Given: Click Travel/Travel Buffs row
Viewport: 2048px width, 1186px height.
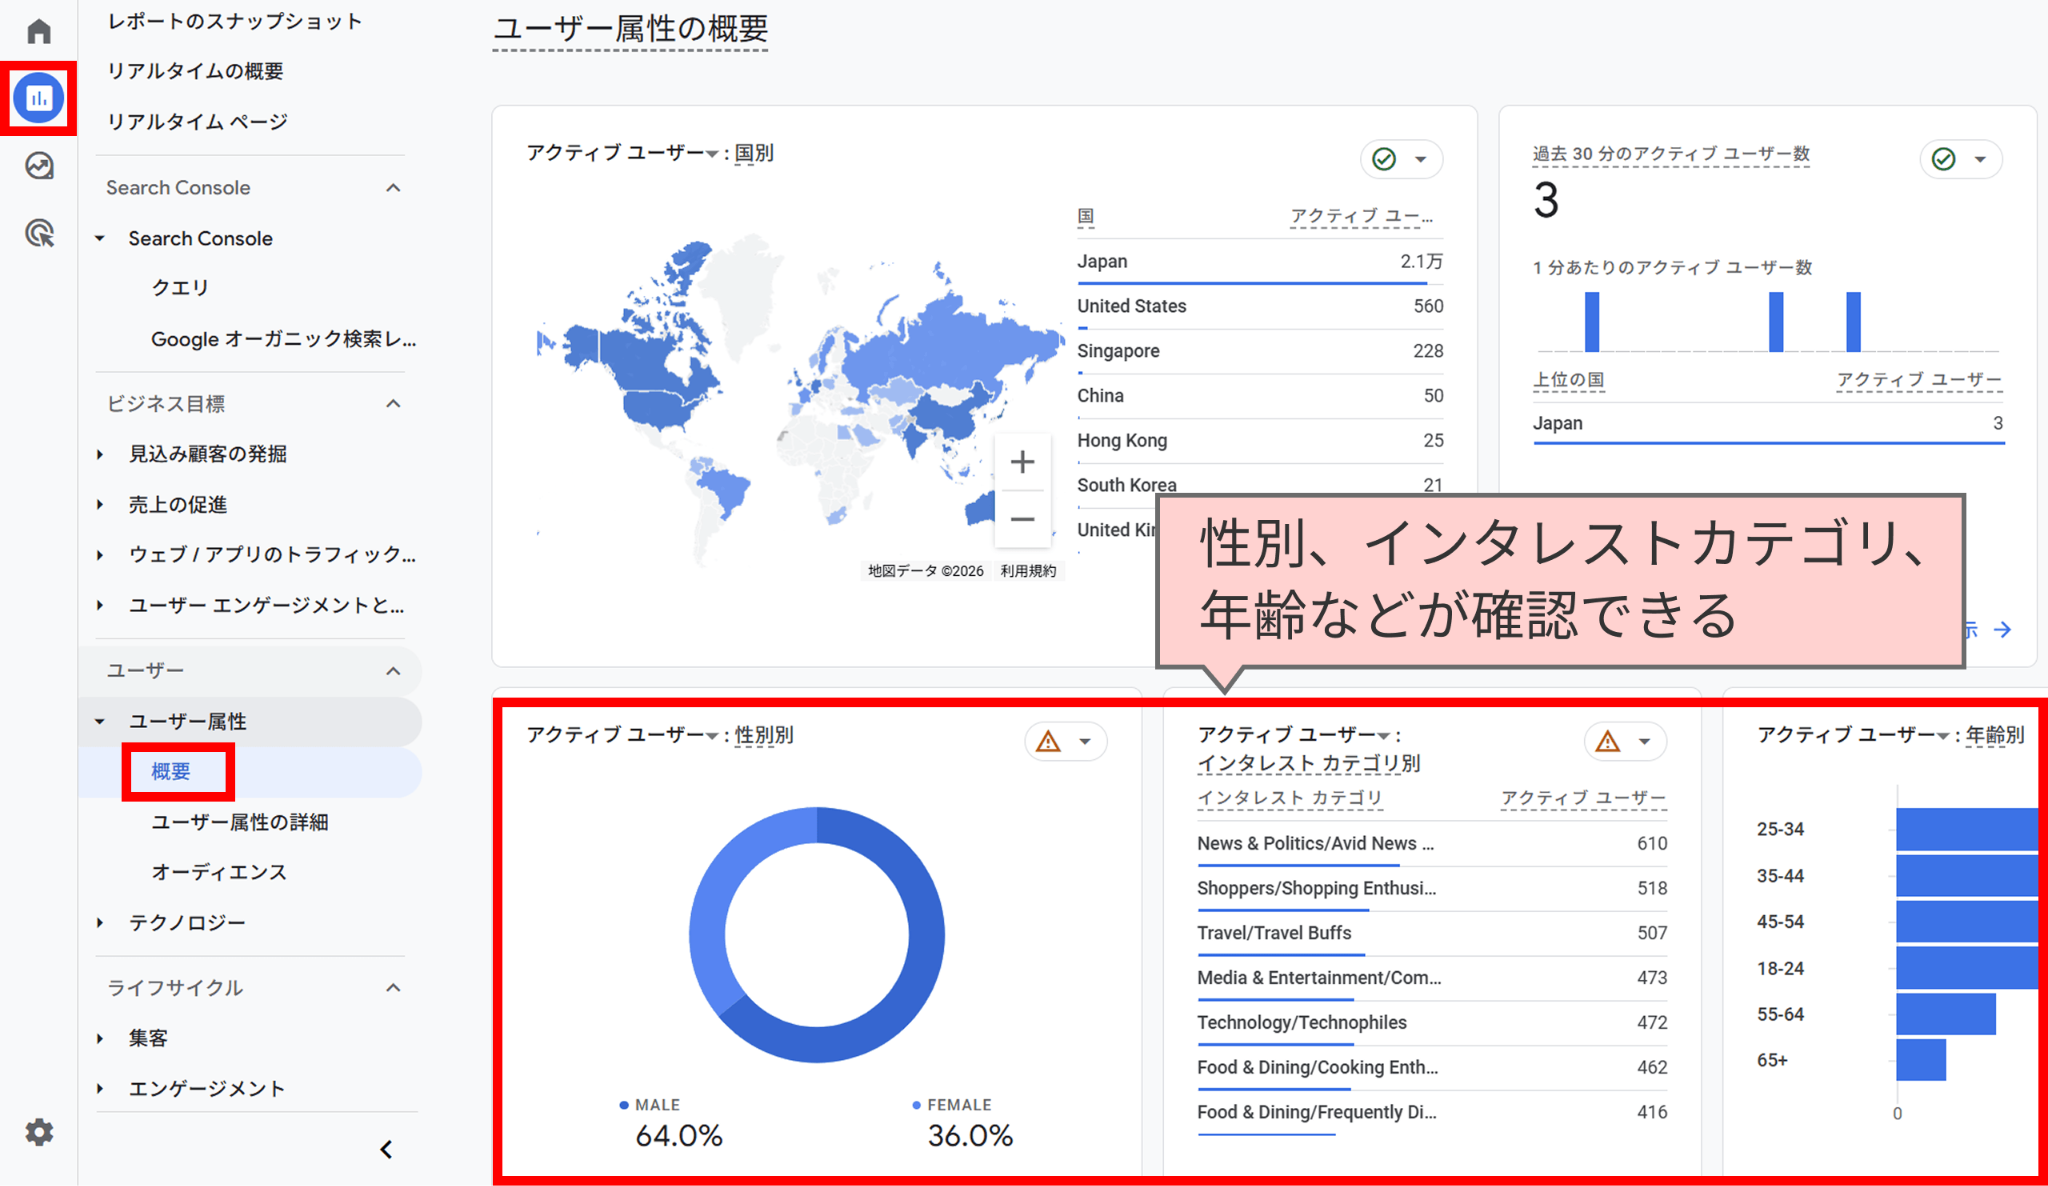Looking at the screenshot, I should pyautogui.click(x=1432, y=933).
